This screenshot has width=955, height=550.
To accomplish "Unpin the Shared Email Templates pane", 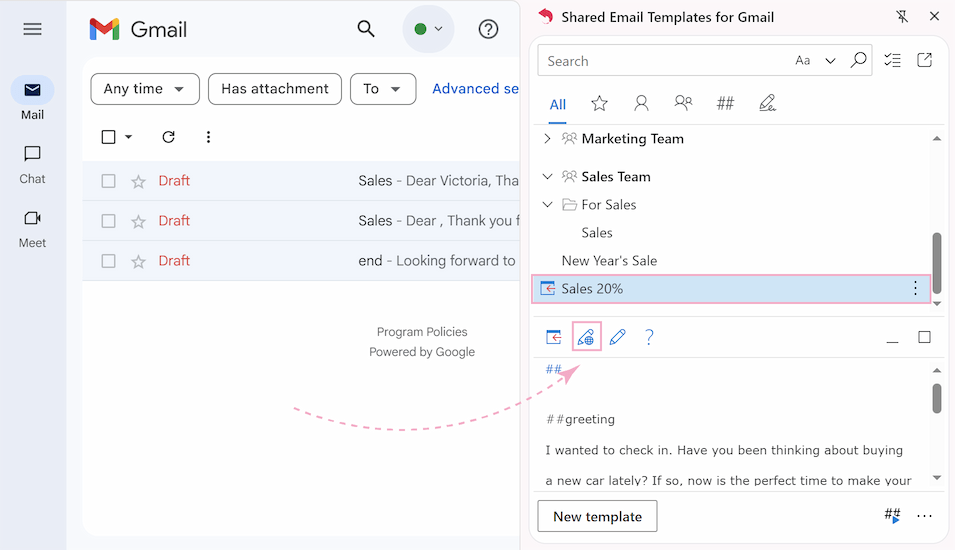I will [x=902, y=16].
